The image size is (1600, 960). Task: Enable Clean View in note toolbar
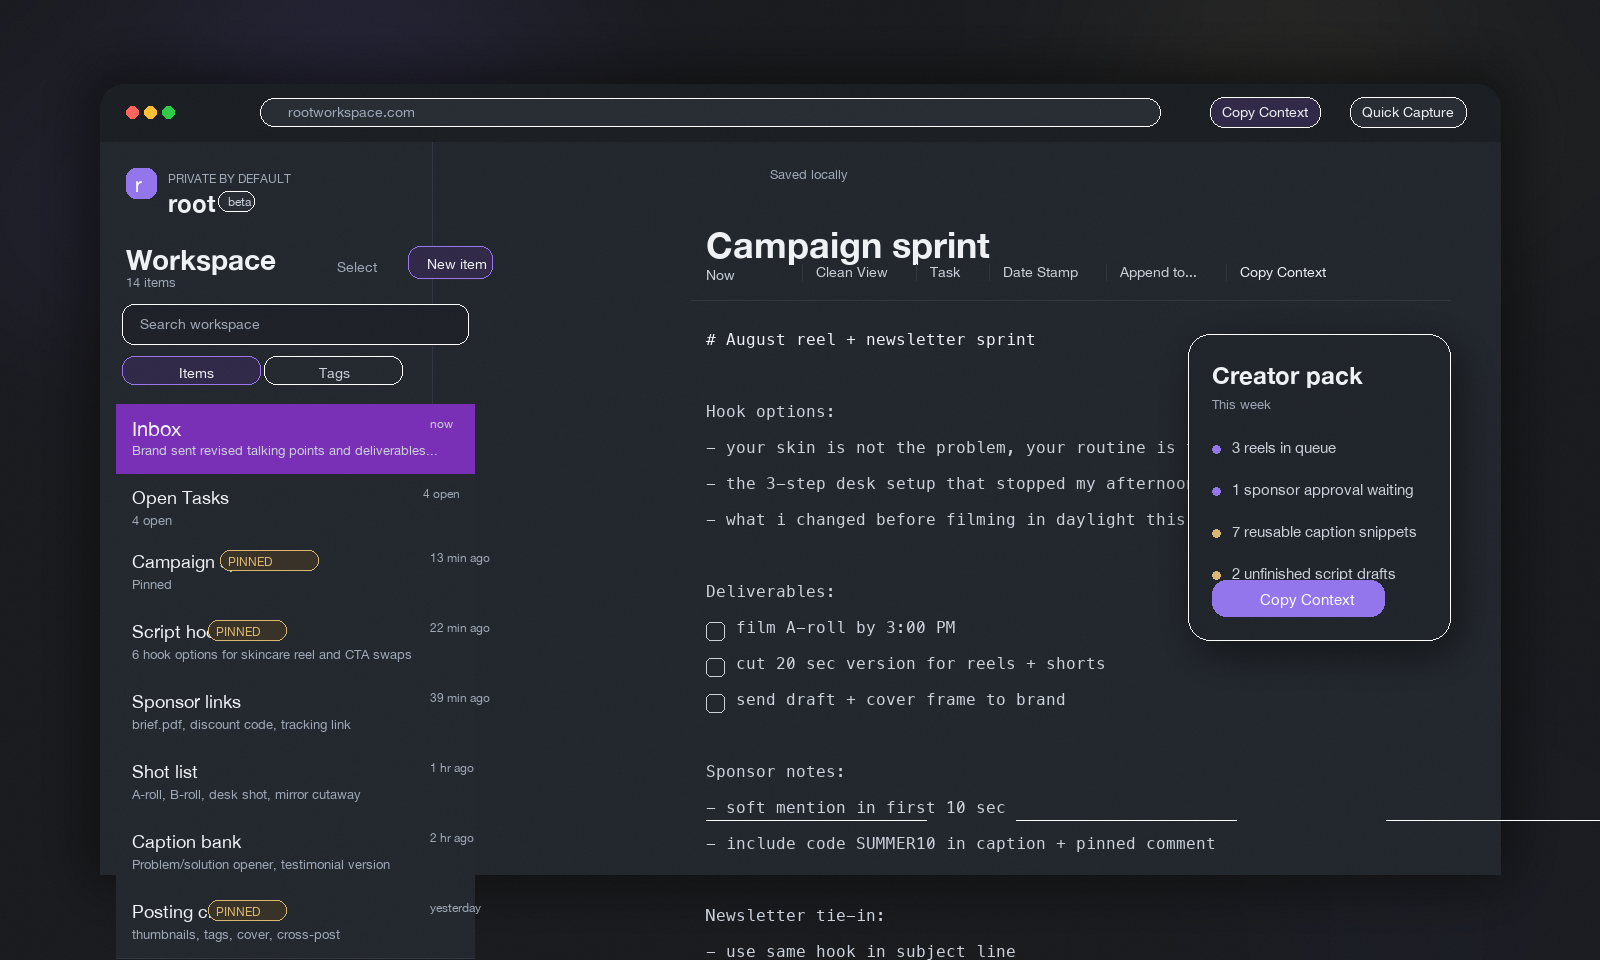pyautogui.click(x=851, y=272)
